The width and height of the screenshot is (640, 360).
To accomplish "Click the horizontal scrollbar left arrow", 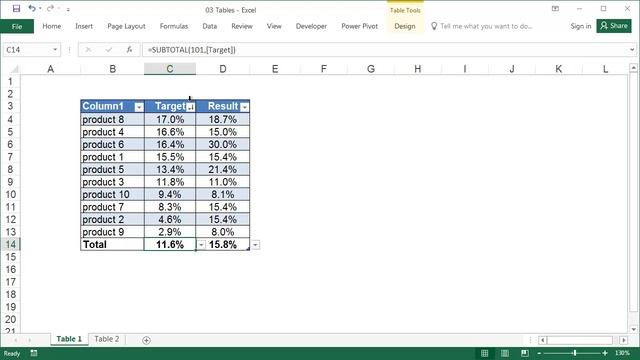I will point(542,340).
